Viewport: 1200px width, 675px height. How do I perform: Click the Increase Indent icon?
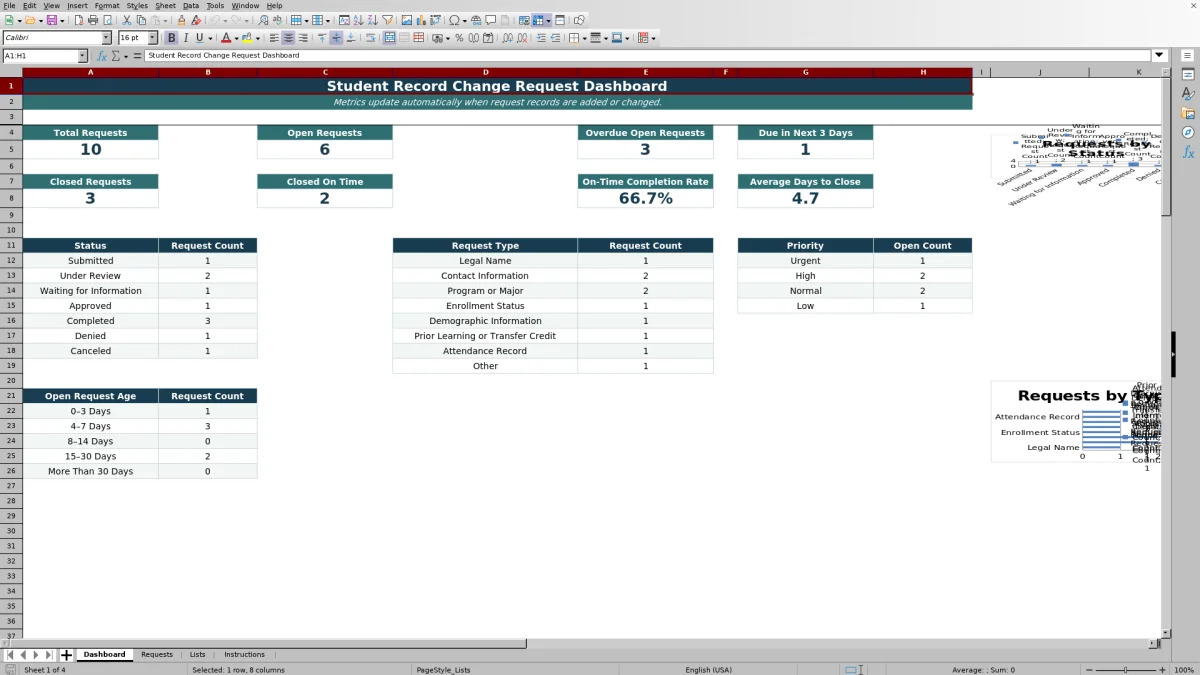point(541,38)
